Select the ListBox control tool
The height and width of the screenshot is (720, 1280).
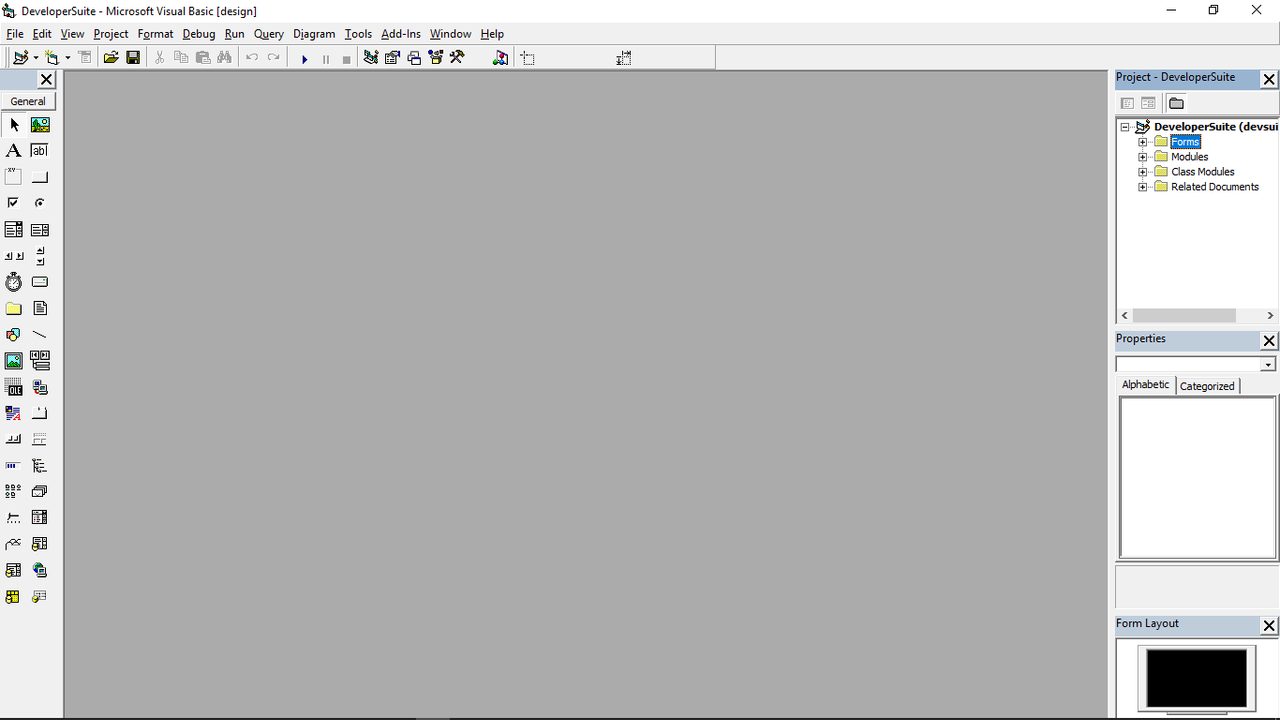click(40, 230)
